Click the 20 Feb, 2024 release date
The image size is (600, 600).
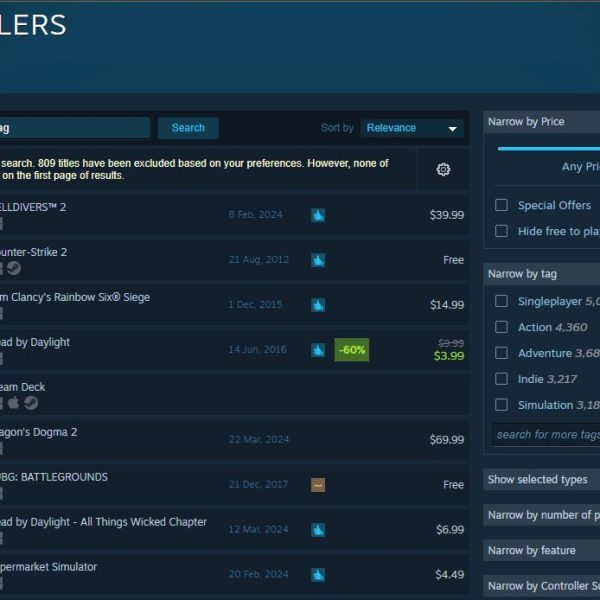point(258,574)
